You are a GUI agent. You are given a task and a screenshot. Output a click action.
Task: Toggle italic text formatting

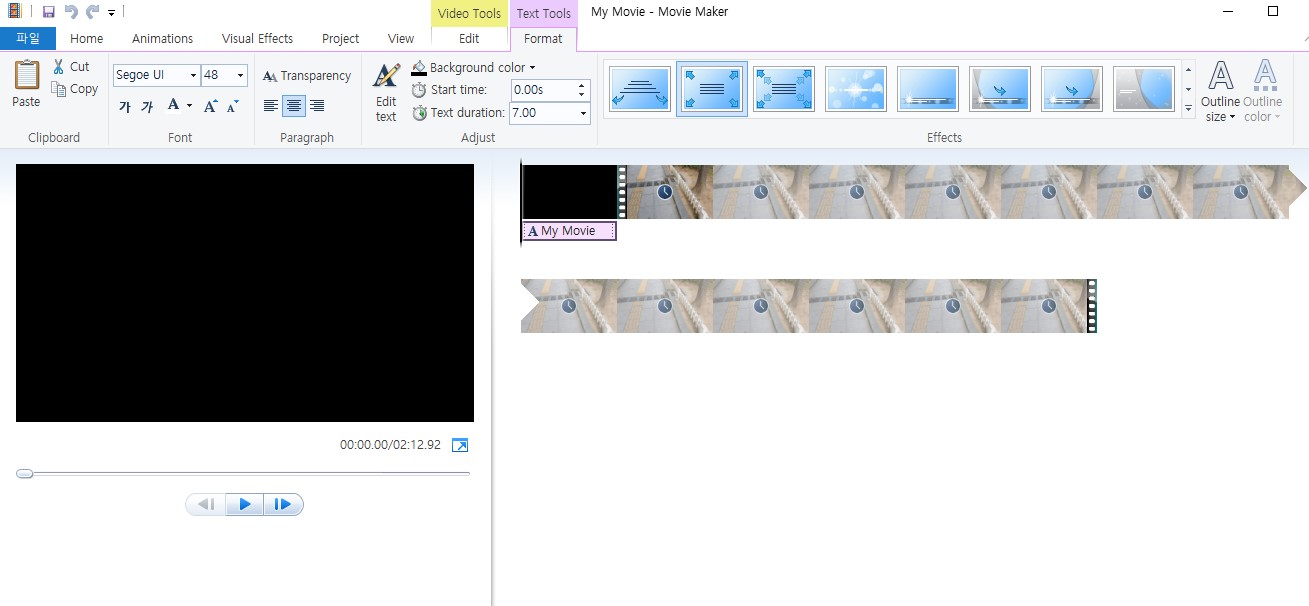click(147, 106)
